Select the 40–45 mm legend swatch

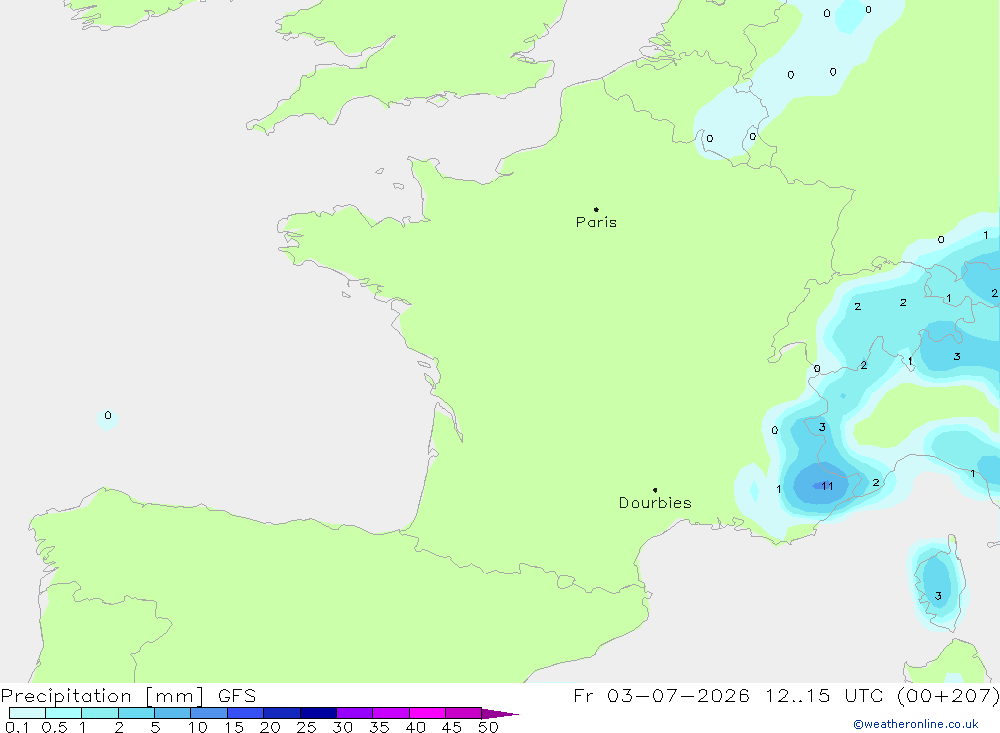427,713
